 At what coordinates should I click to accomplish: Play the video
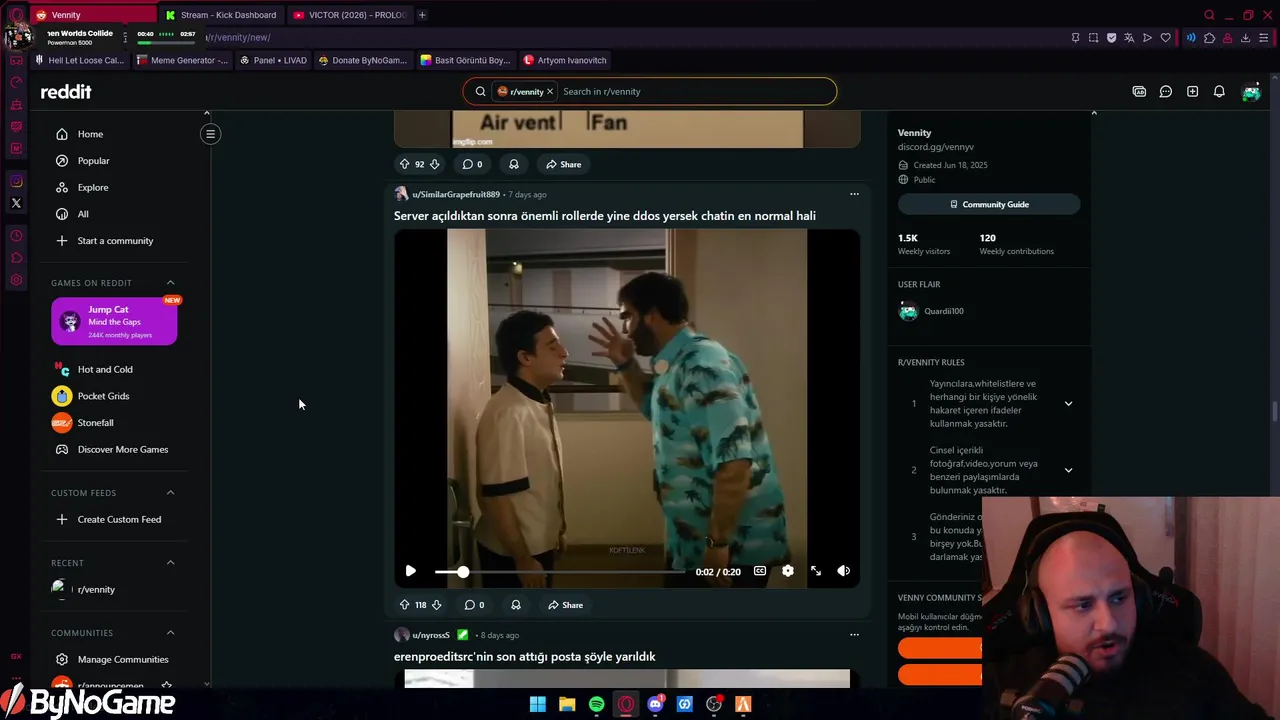[x=410, y=571]
